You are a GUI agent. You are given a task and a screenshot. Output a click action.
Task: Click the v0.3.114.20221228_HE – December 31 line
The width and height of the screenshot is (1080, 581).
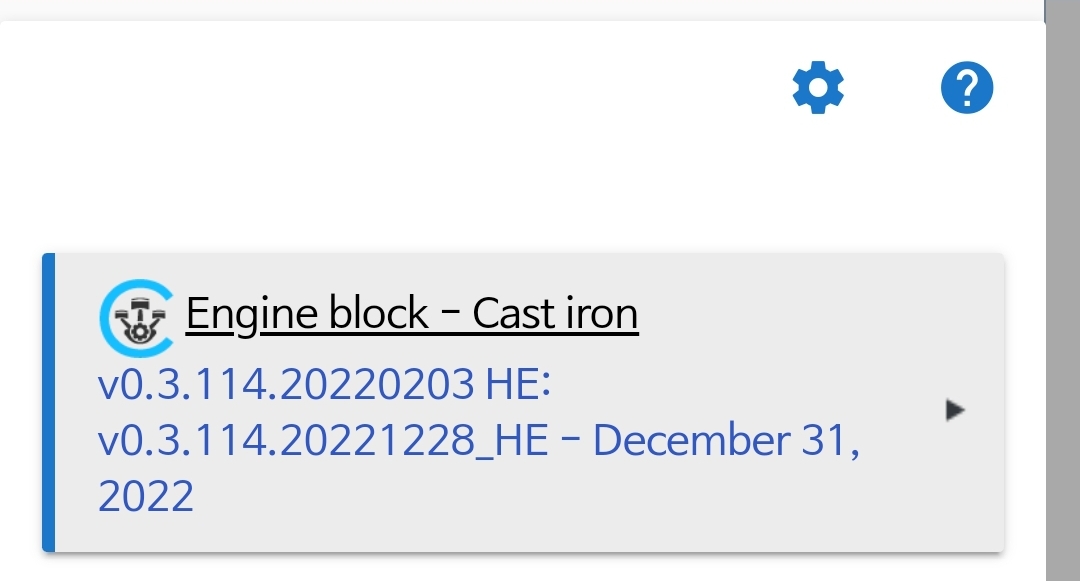[x=479, y=440]
